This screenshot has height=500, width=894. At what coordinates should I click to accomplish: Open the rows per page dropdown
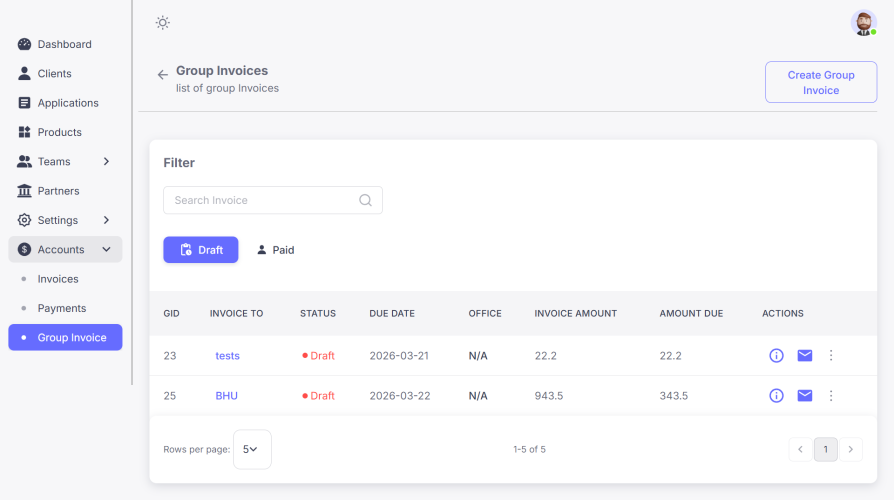click(x=251, y=450)
